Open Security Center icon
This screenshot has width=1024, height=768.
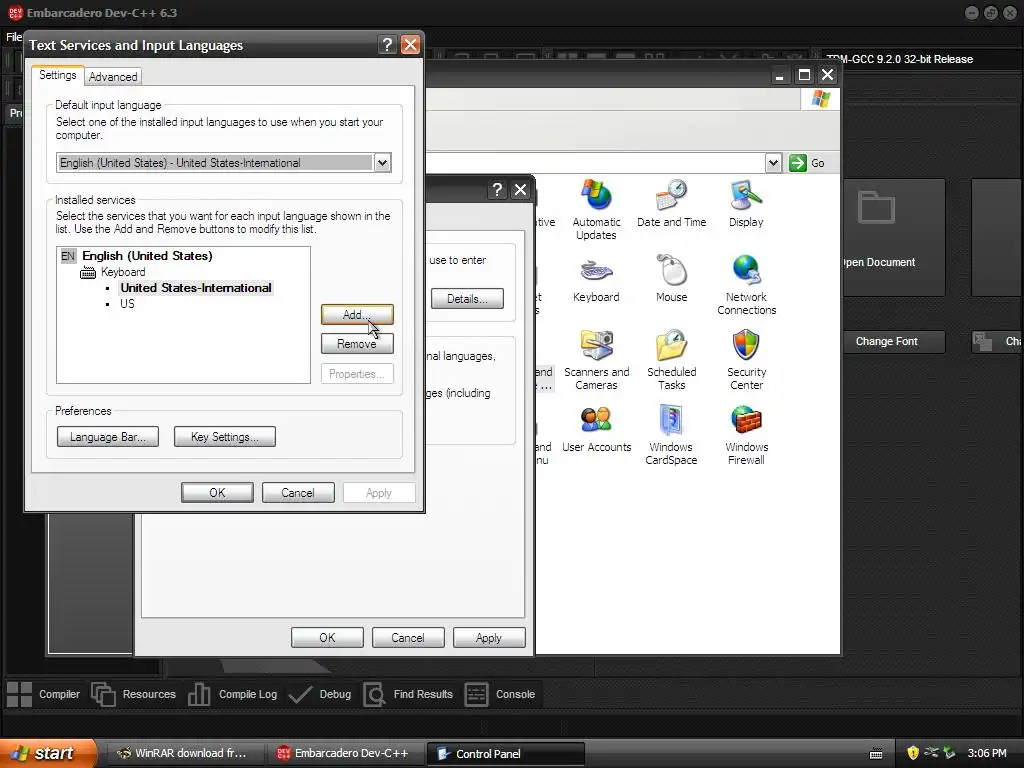(746, 360)
